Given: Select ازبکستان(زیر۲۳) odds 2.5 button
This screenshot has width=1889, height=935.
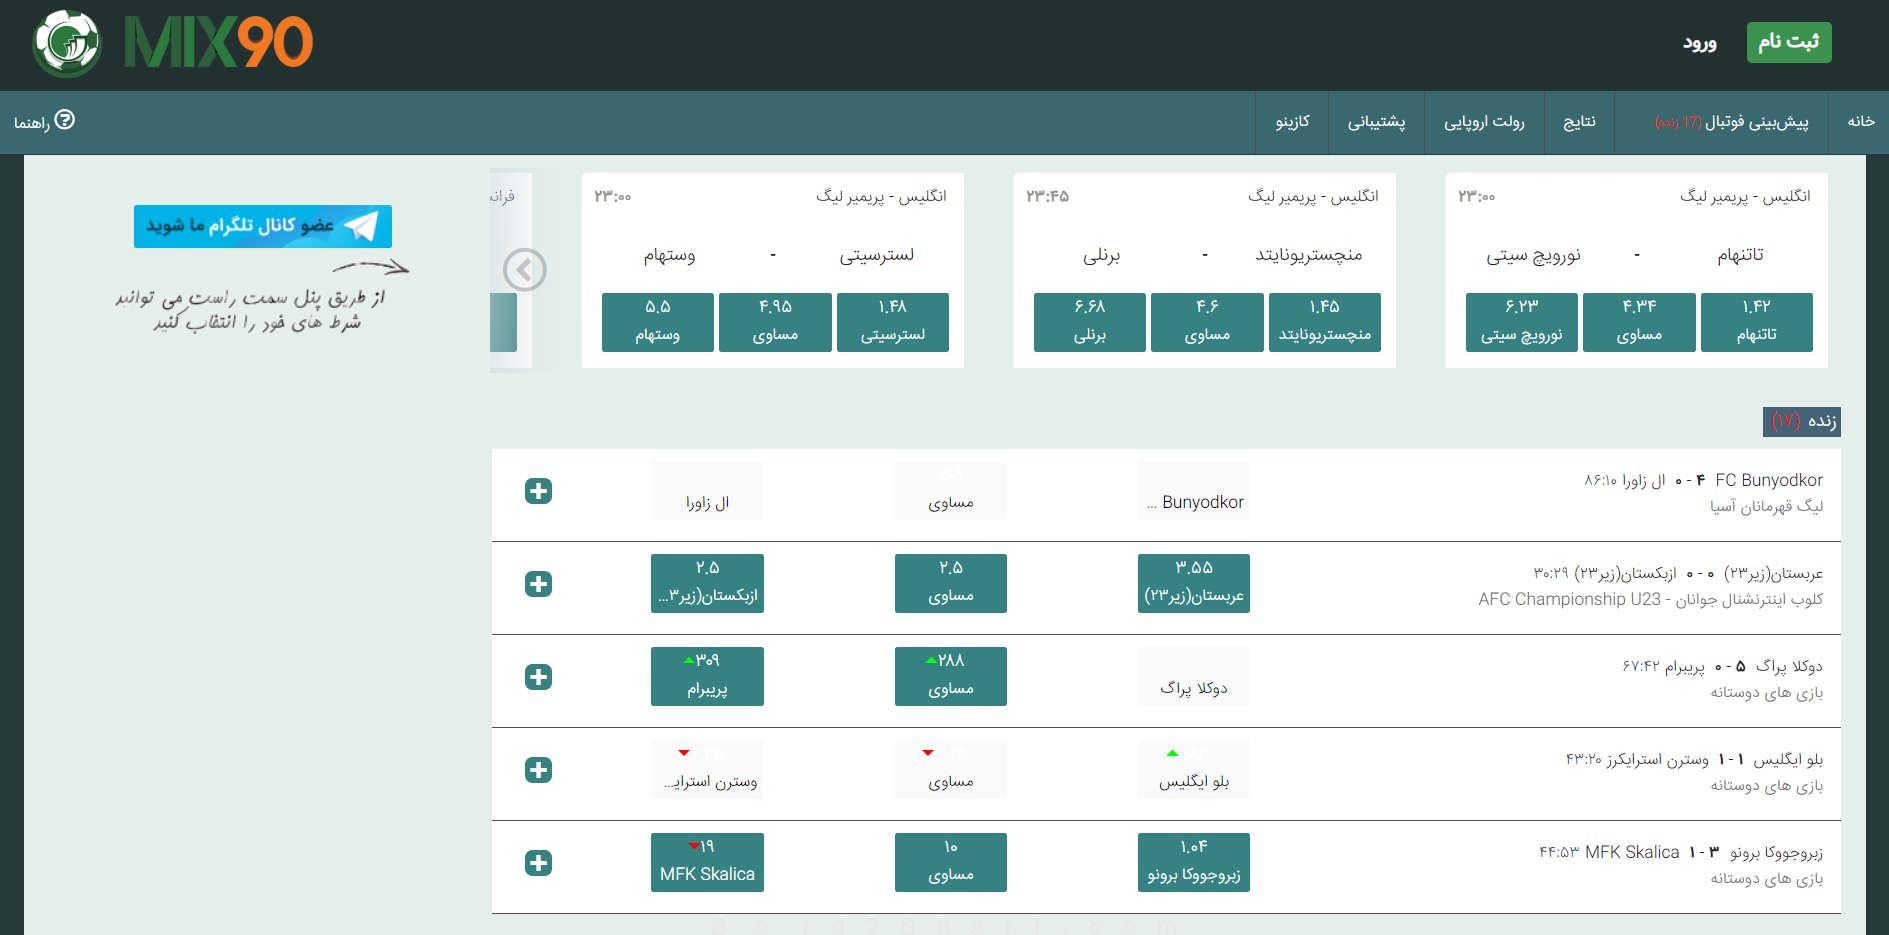Looking at the screenshot, I should (x=707, y=583).
